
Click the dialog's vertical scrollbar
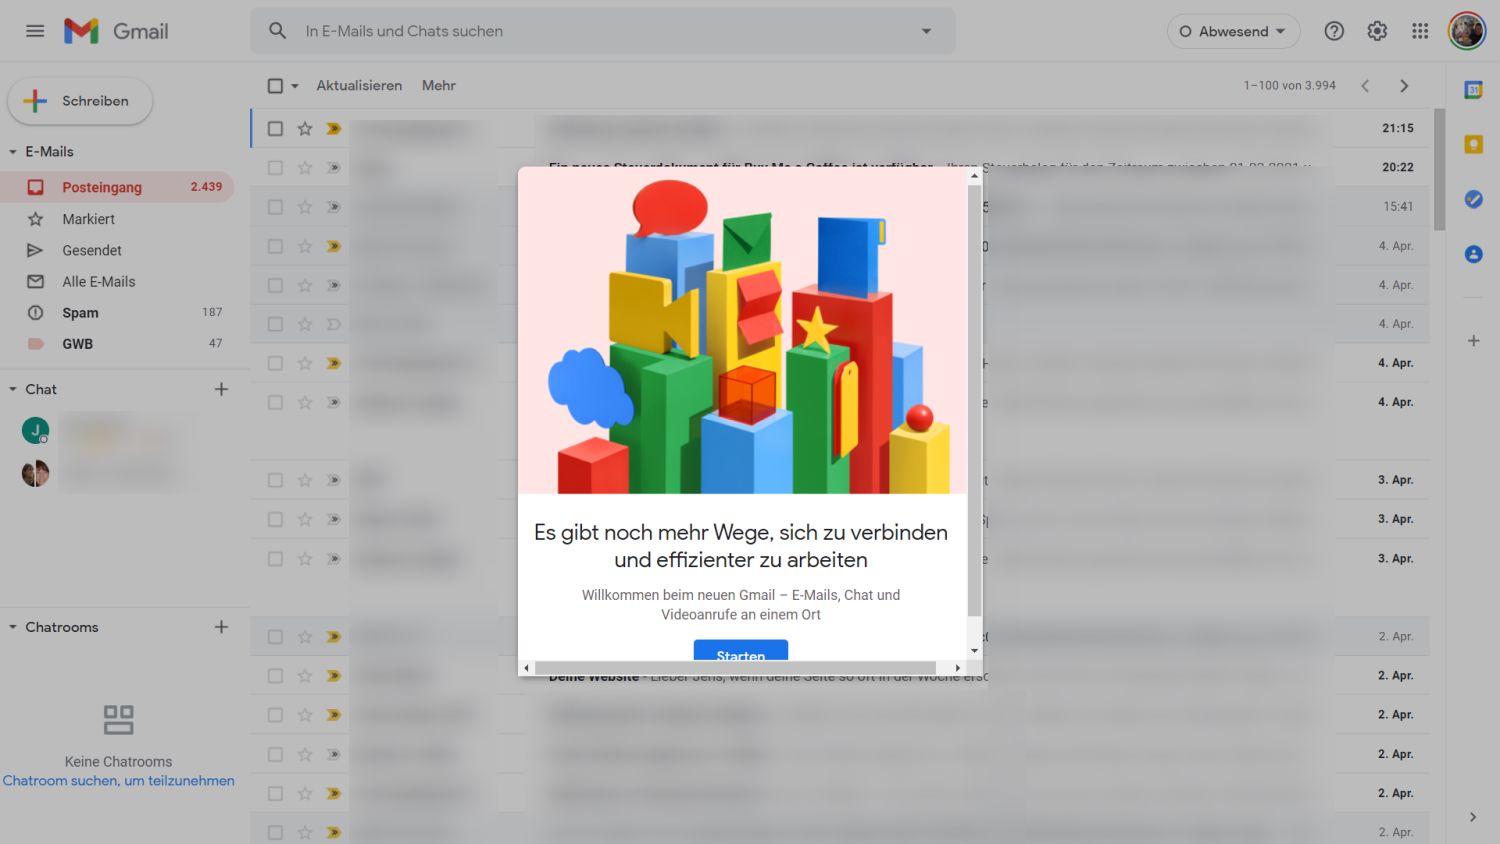pyautogui.click(x=974, y=400)
